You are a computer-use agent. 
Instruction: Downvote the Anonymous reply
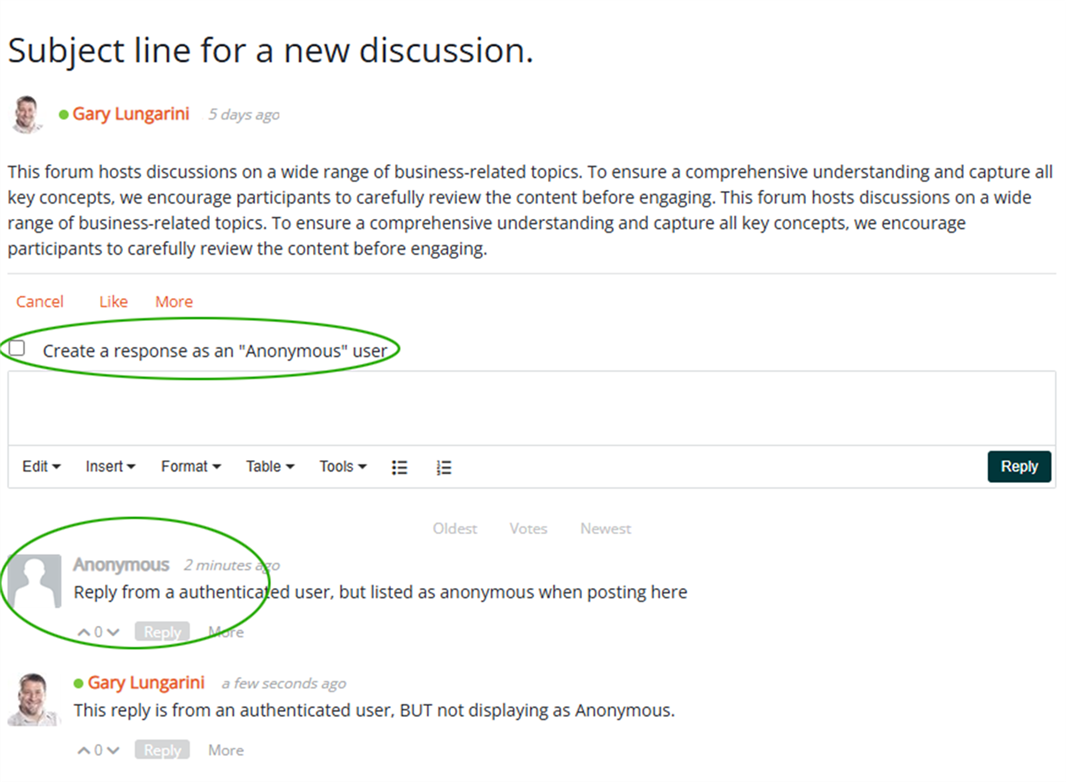(x=113, y=632)
